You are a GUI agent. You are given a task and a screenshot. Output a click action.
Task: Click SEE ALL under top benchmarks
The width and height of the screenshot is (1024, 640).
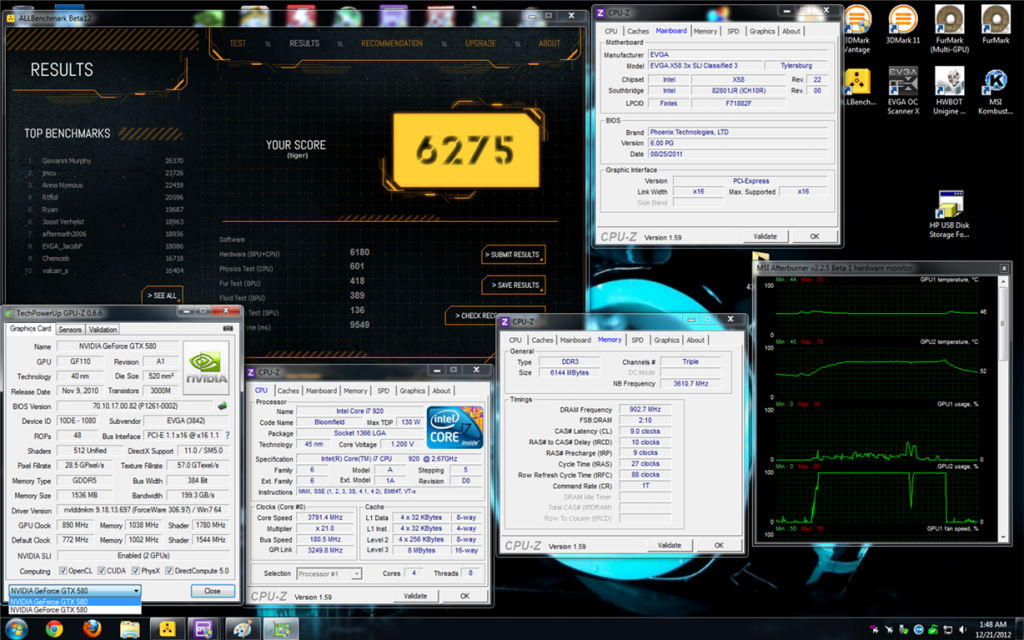(162, 295)
